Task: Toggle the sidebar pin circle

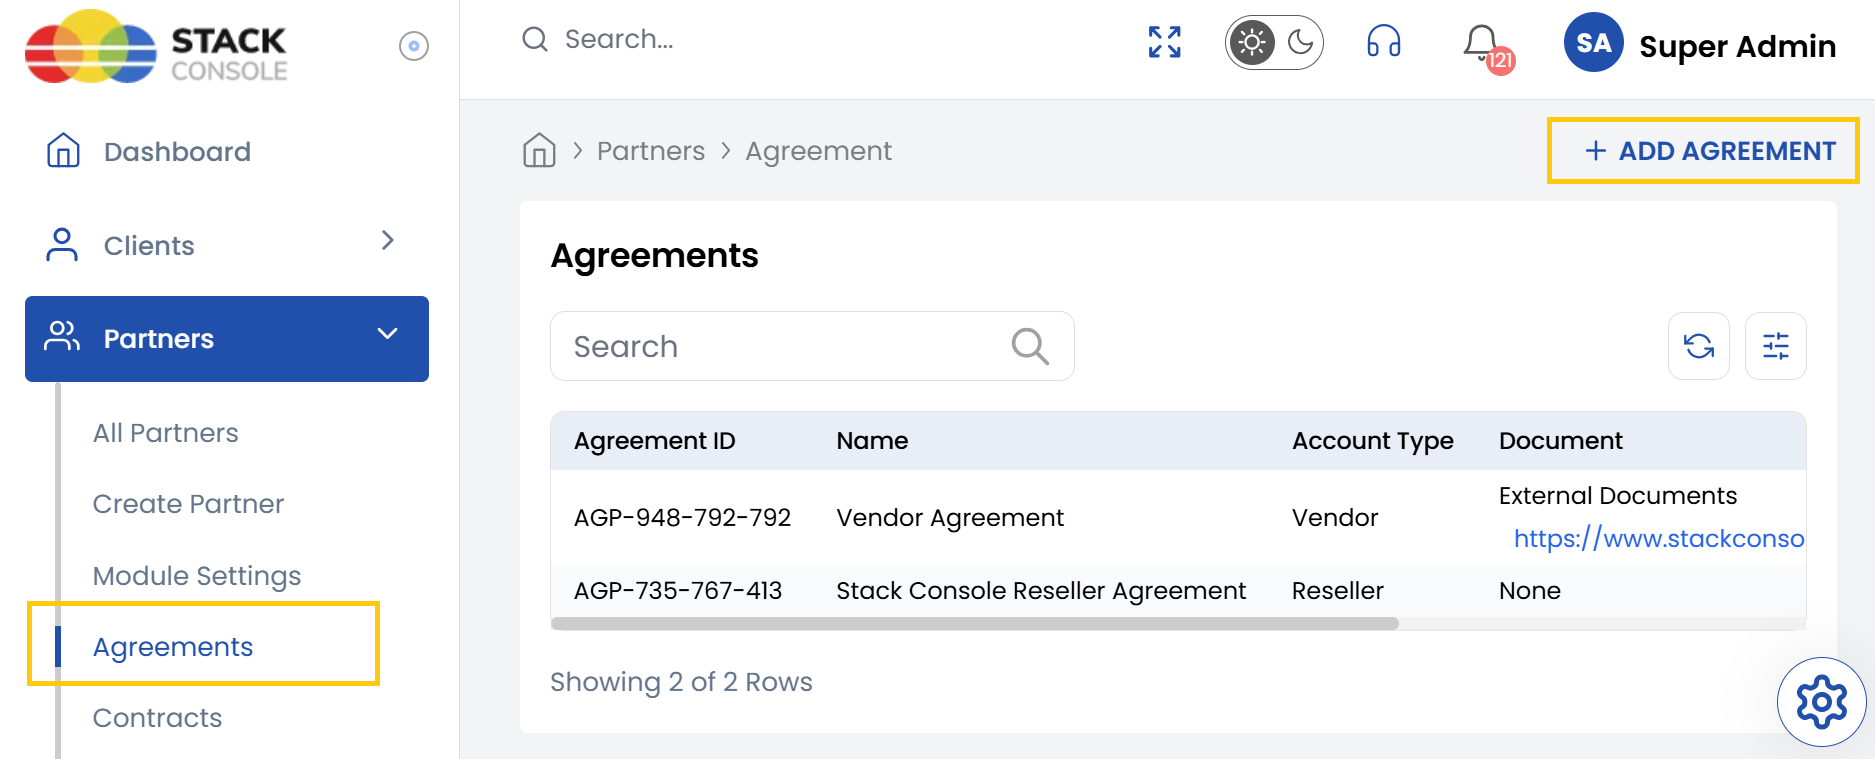Action: point(413,46)
